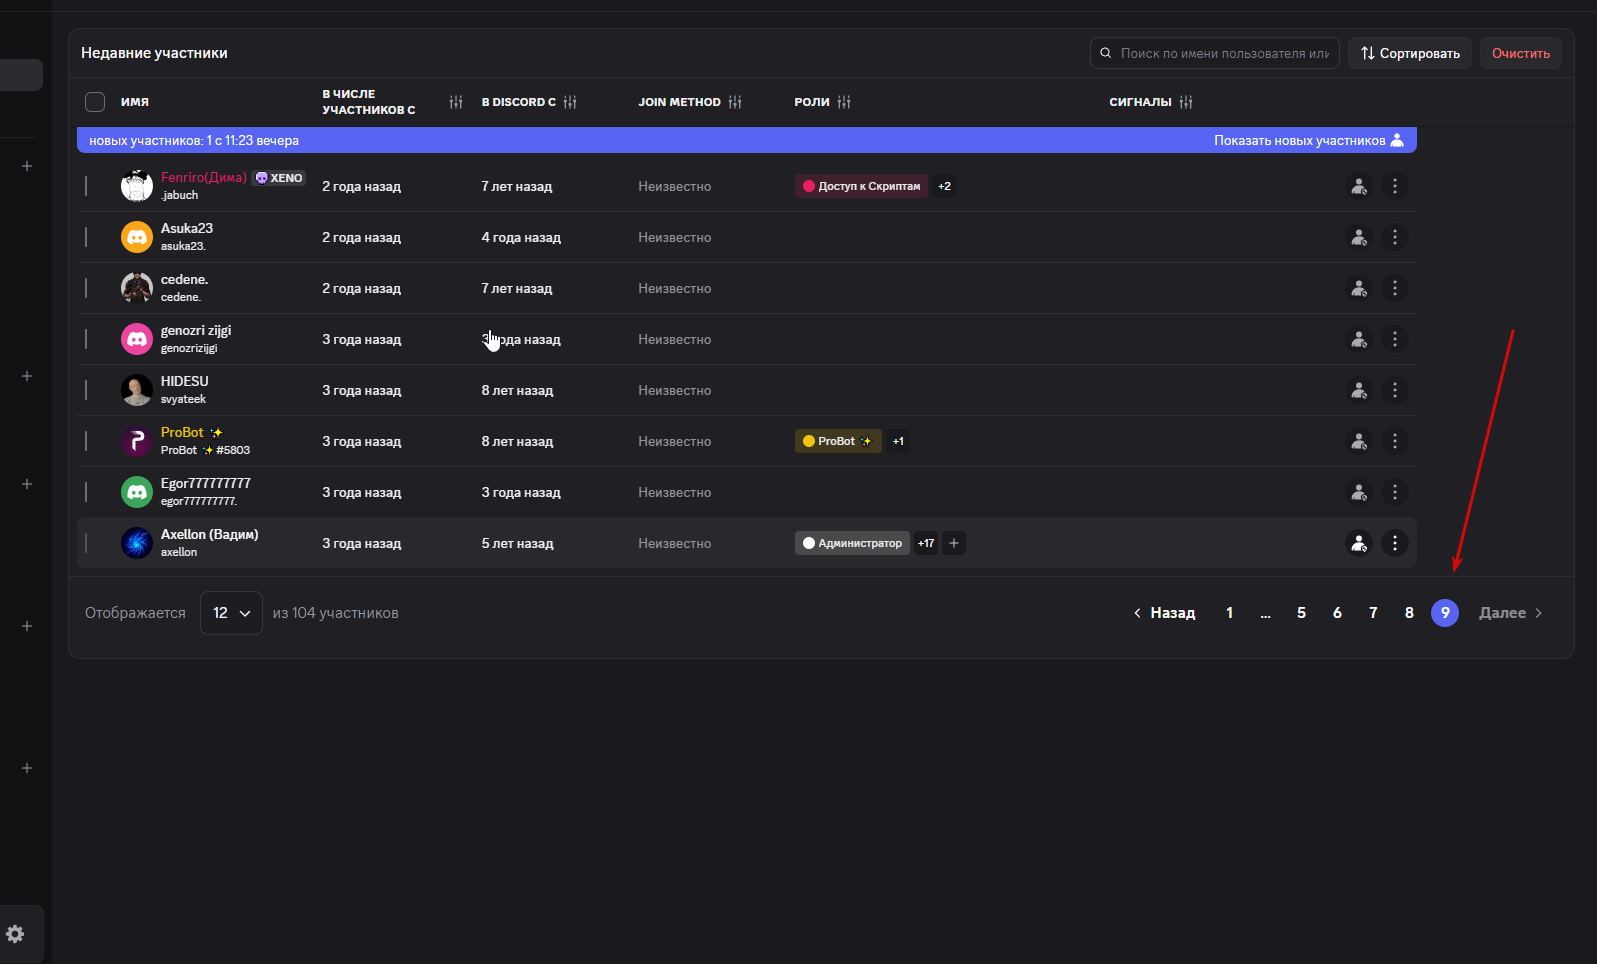This screenshot has width=1597, height=964.
Task: Open profile icon for ProBot row
Action: click(x=1358, y=441)
